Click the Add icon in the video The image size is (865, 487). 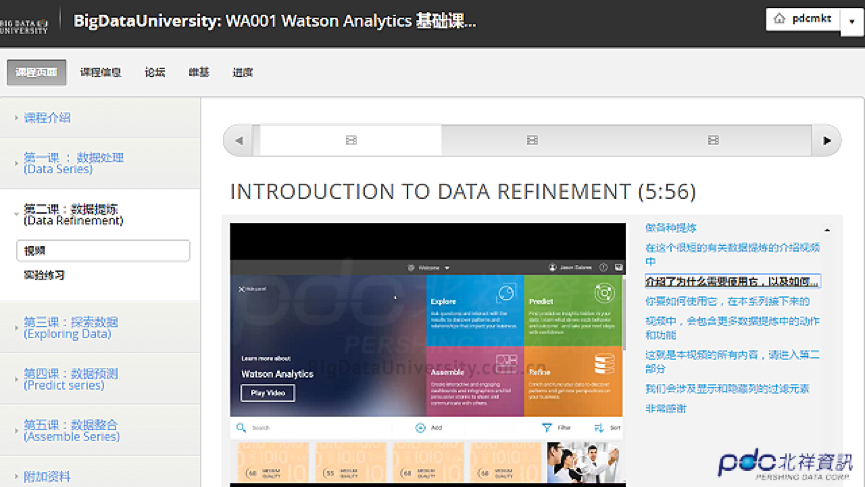[x=421, y=427]
